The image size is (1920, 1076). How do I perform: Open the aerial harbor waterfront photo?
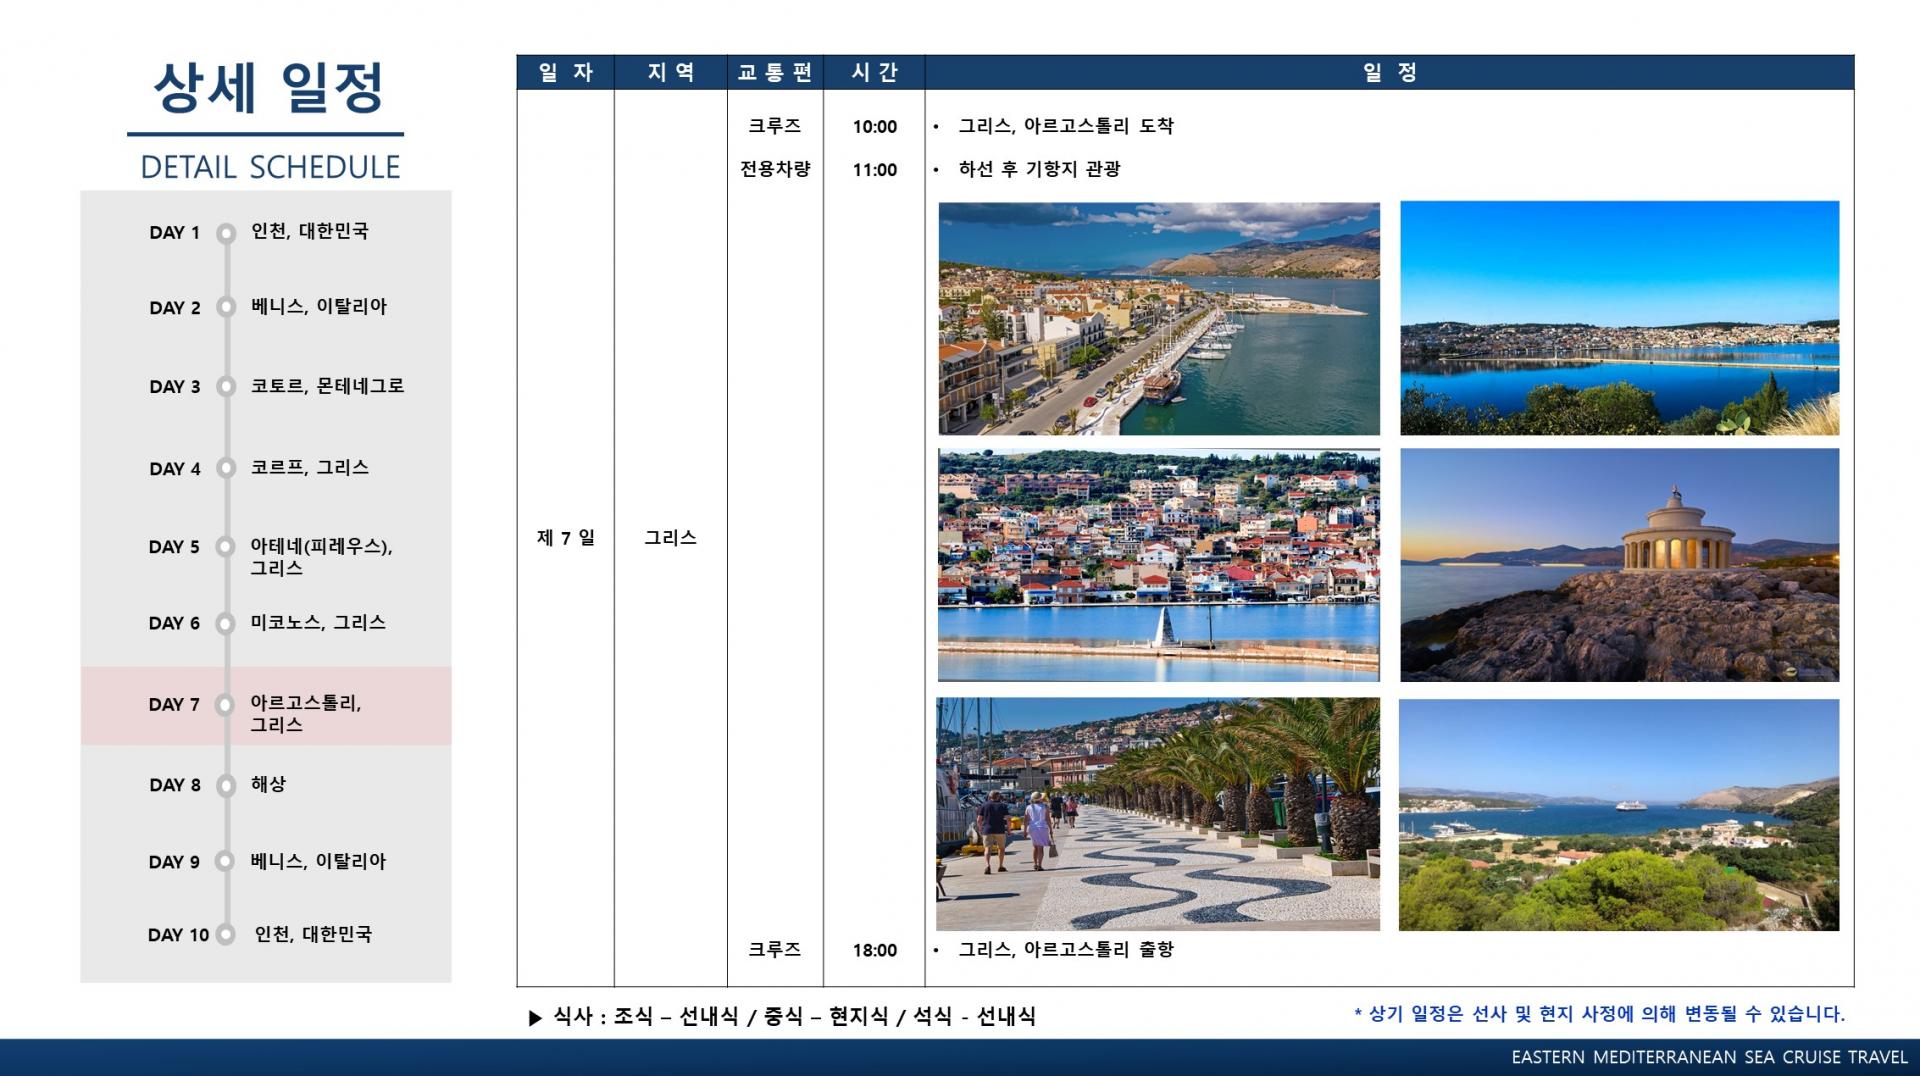pos(1159,319)
